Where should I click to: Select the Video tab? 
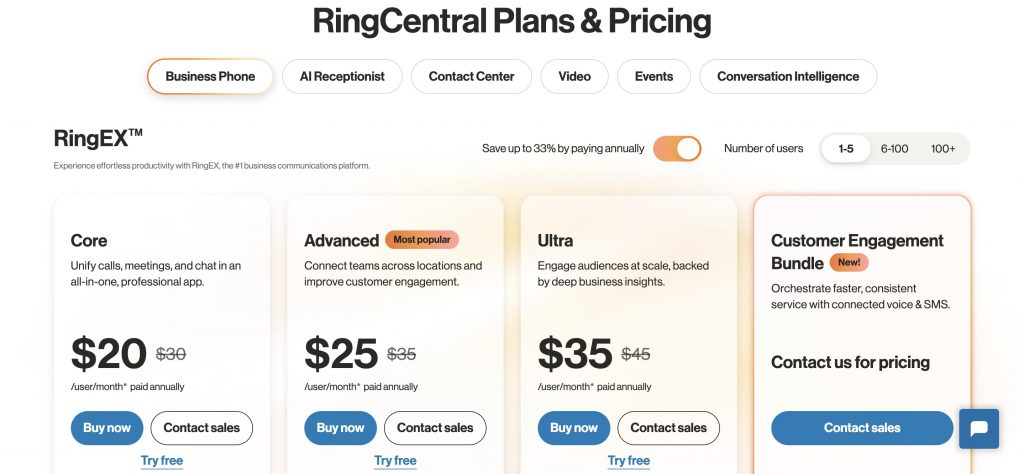pos(574,76)
